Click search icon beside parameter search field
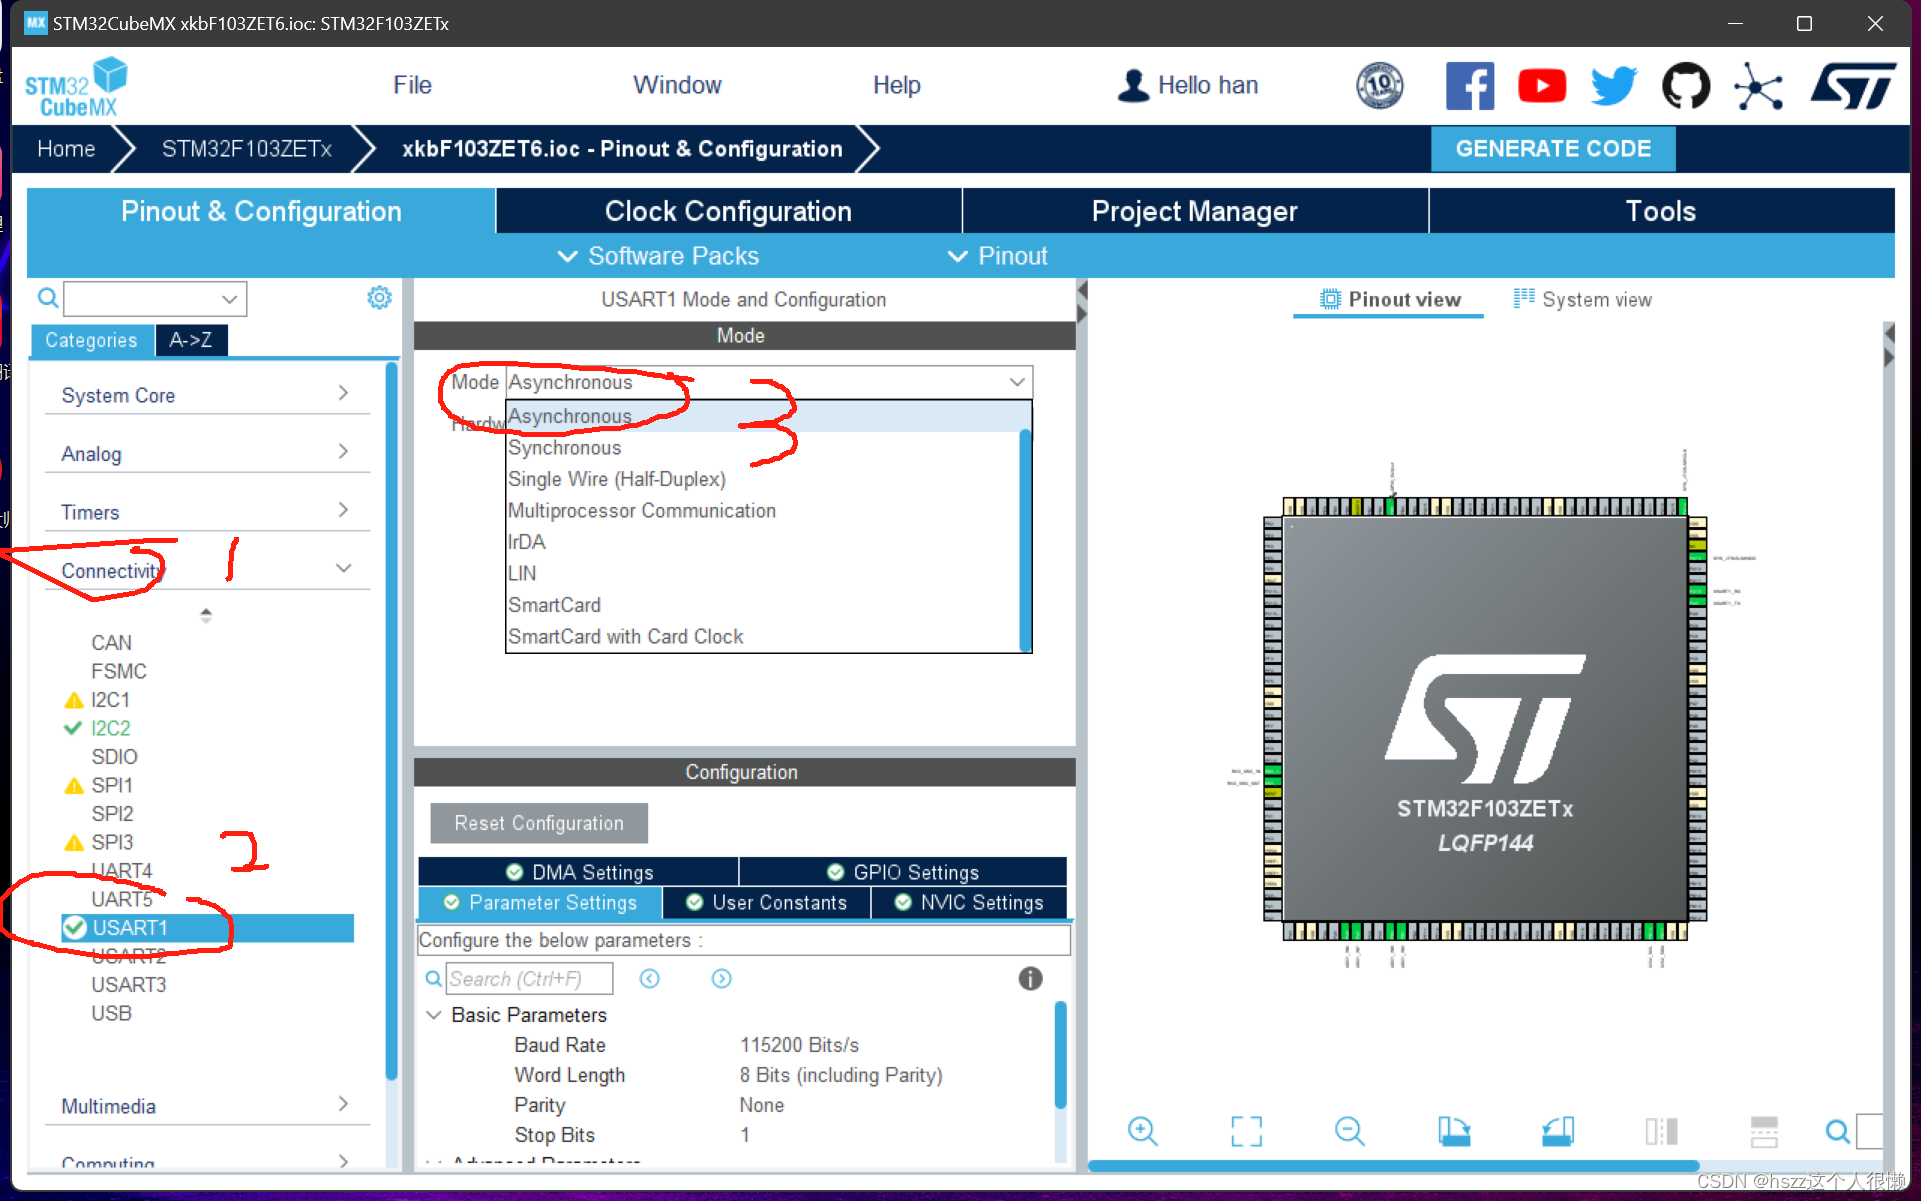This screenshot has height=1201, width=1921. [433, 978]
